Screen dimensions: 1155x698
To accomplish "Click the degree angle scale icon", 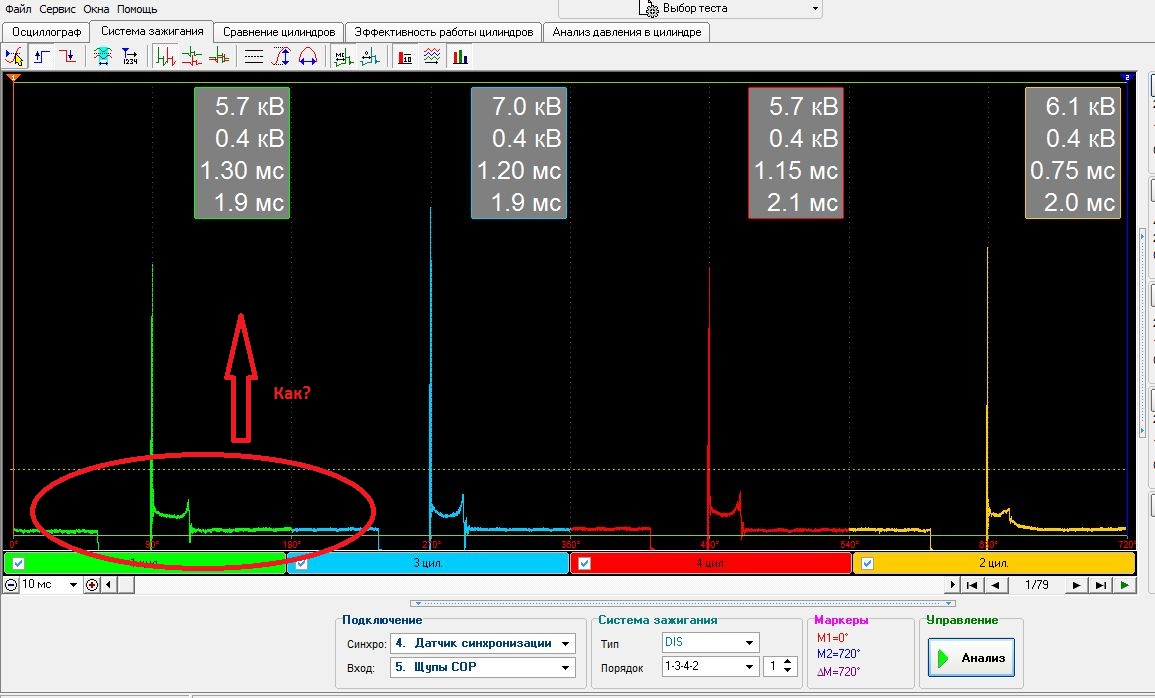I will click(370, 57).
